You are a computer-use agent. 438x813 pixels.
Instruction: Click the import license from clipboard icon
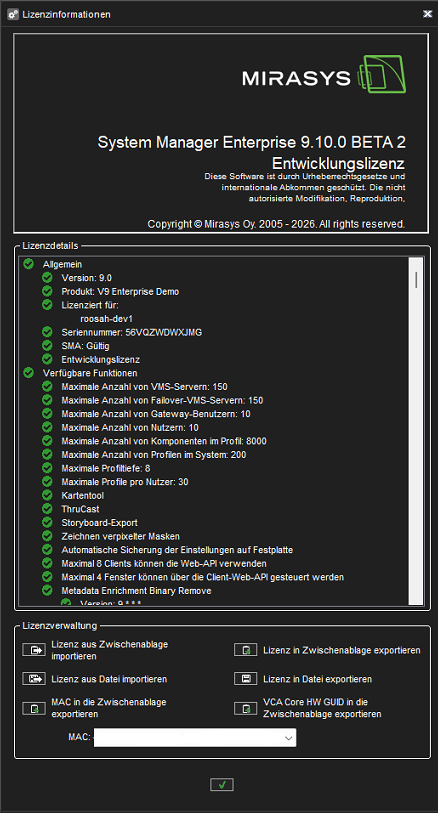click(x=34, y=650)
